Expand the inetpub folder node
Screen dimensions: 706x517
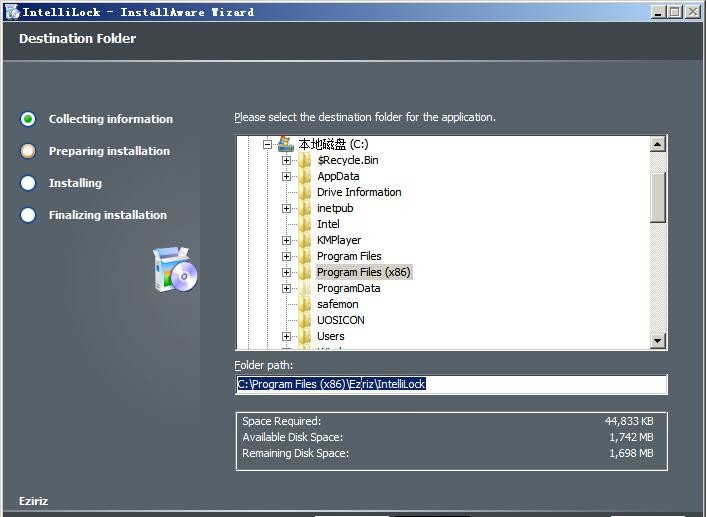click(286, 209)
